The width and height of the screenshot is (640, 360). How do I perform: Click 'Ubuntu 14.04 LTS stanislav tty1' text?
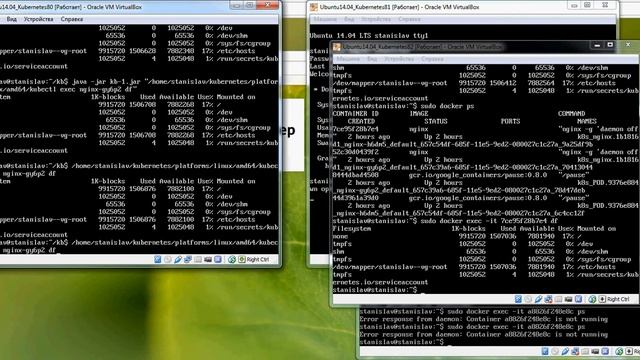coord(369,36)
